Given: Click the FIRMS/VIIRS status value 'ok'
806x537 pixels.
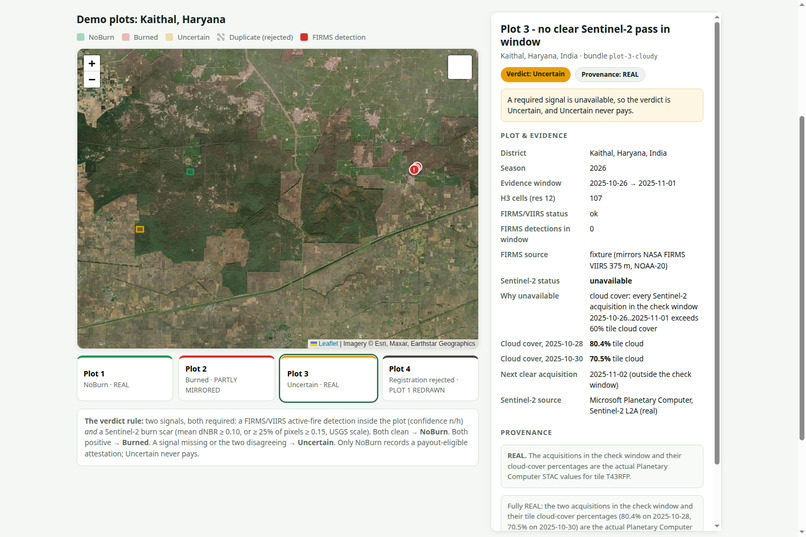Looking at the screenshot, I should click(594, 214).
